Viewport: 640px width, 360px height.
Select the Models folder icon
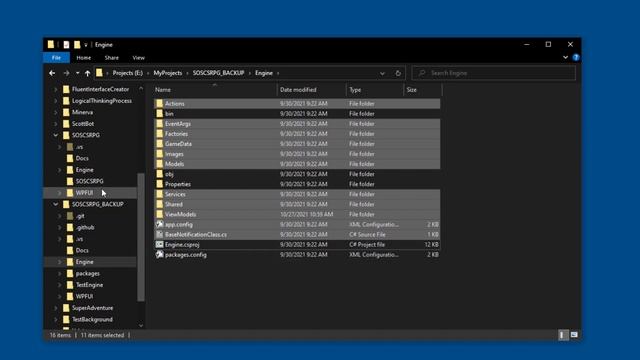pyautogui.click(x=159, y=164)
